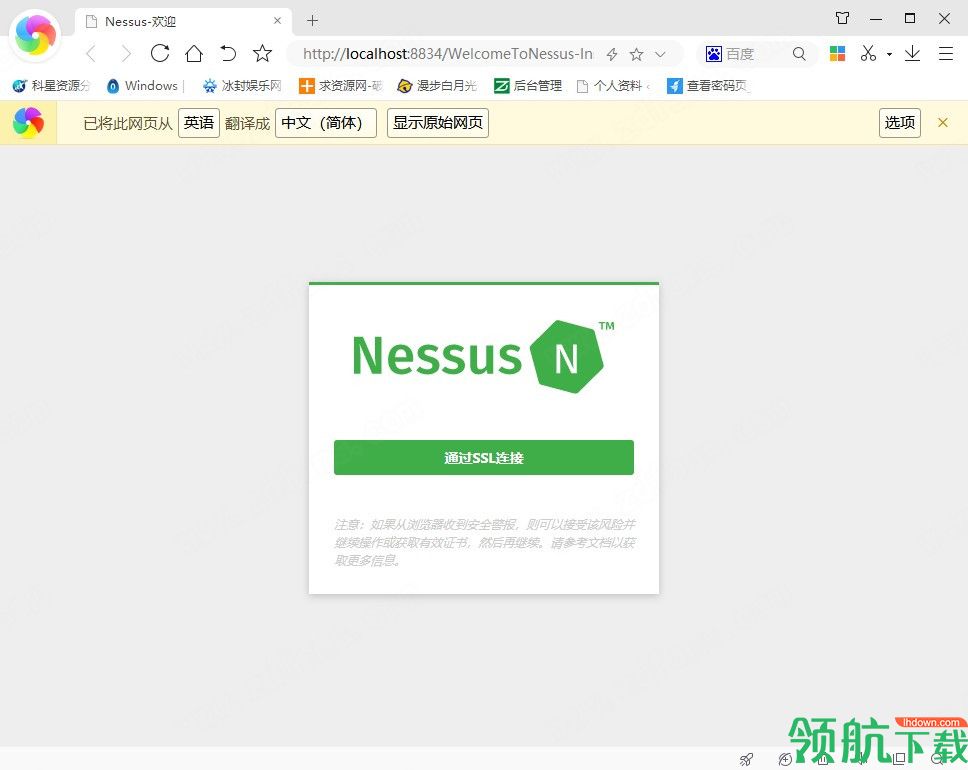The height and width of the screenshot is (770, 968).
Task: Click the favorites star next to home
Action: point(262,53)
